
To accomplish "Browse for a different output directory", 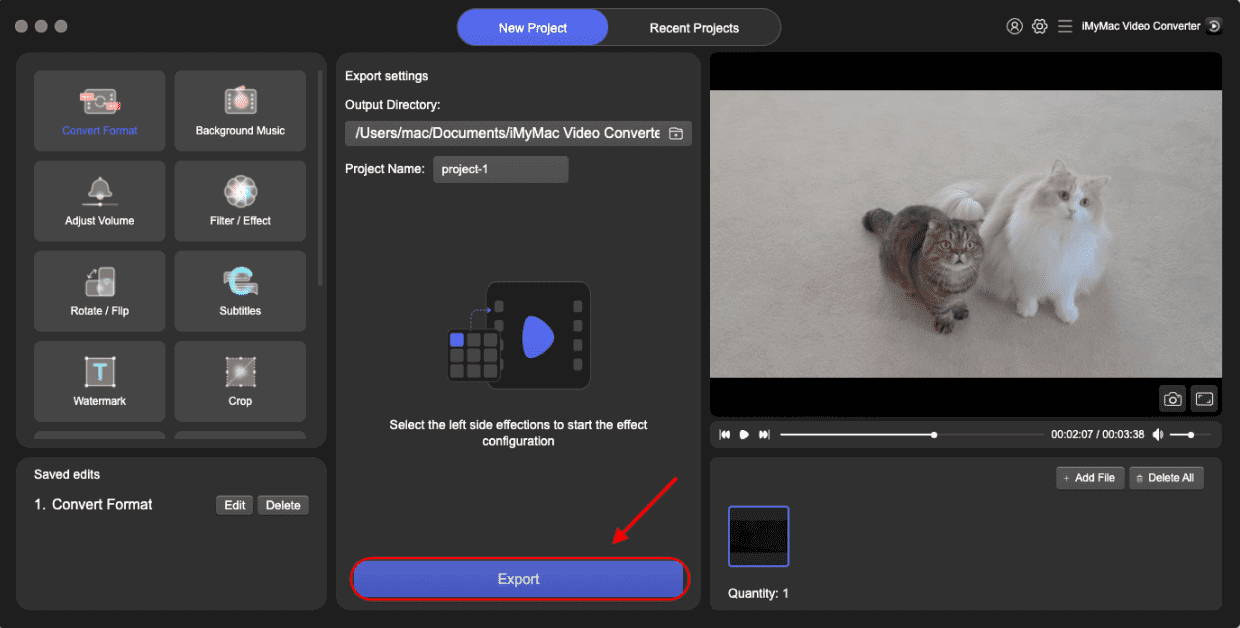I will click(x=675, y=133).
